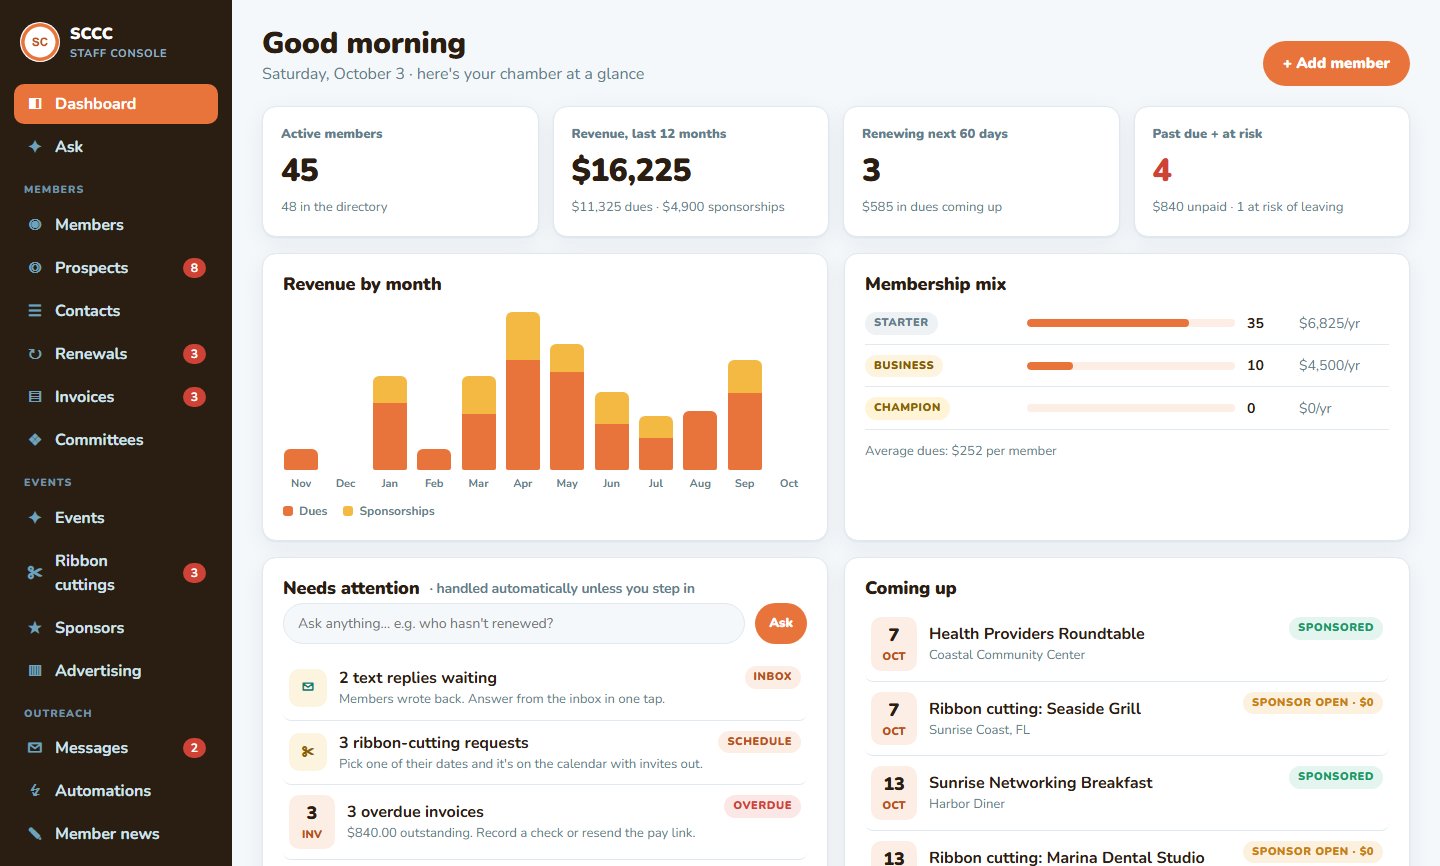Click the Member news pencil icon
Viewport: 1440px width, 866px height.
click(x=35, y=834)
